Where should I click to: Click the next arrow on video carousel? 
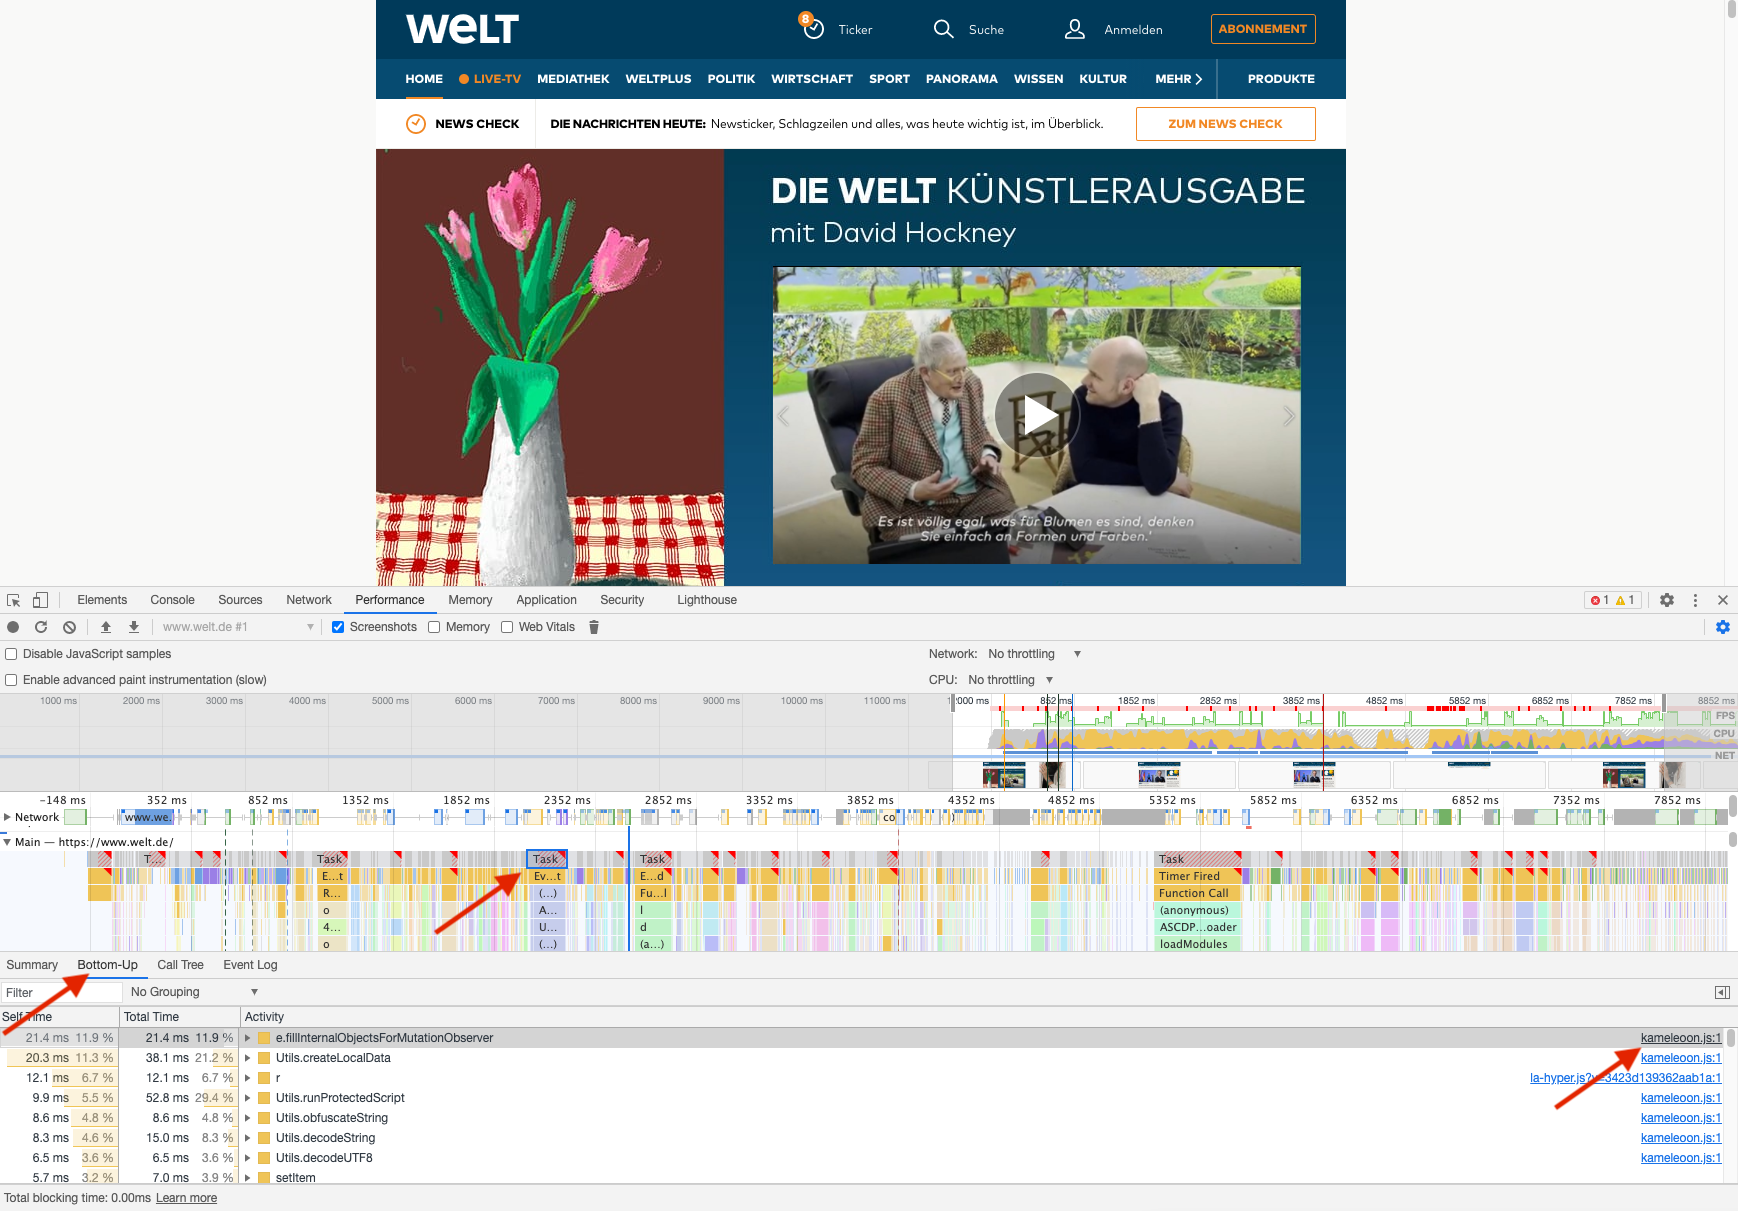click(1289, 416)
